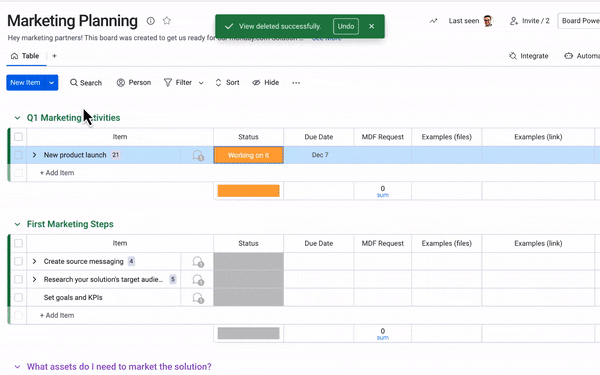The width and height of the screenshot is (600, 375).
Task: Check Research target audience row checkbox
Action: click(x=18, y=279)
